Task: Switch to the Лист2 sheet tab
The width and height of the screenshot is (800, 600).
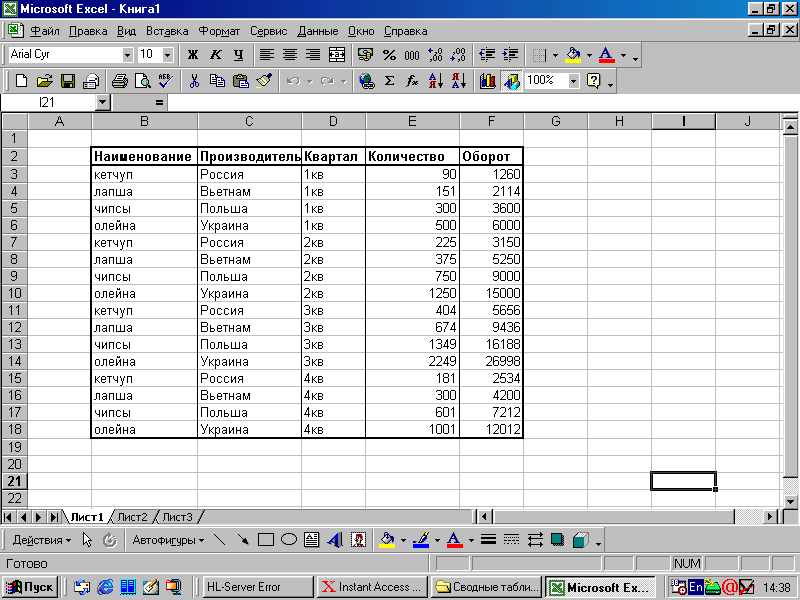Action: 132,517
